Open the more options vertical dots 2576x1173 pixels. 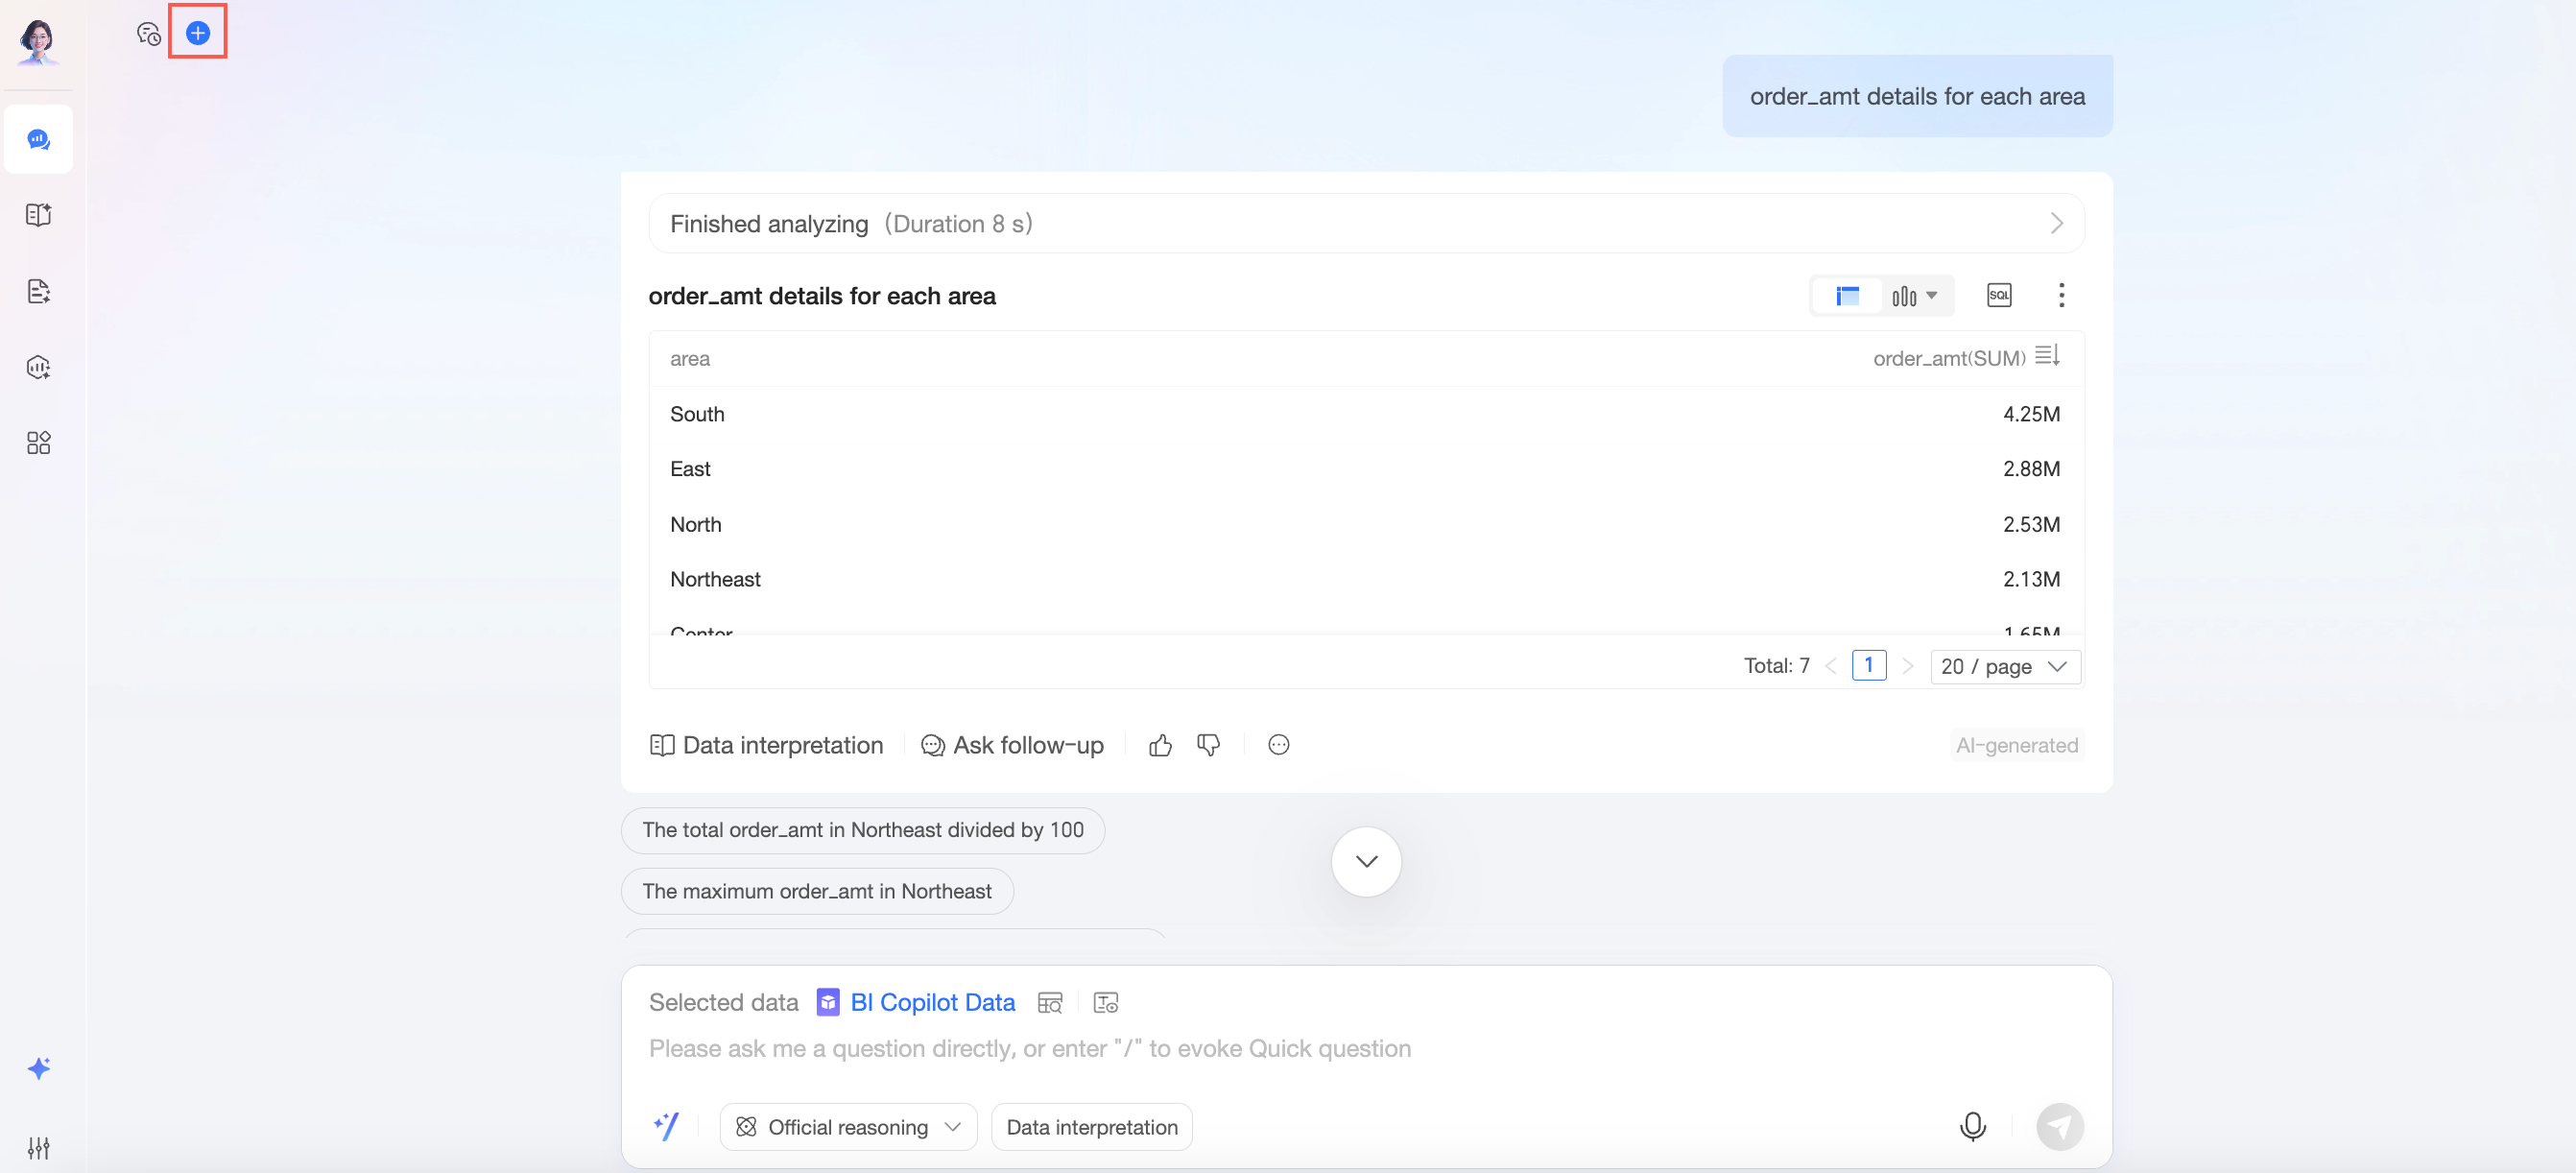[2061, 295]
